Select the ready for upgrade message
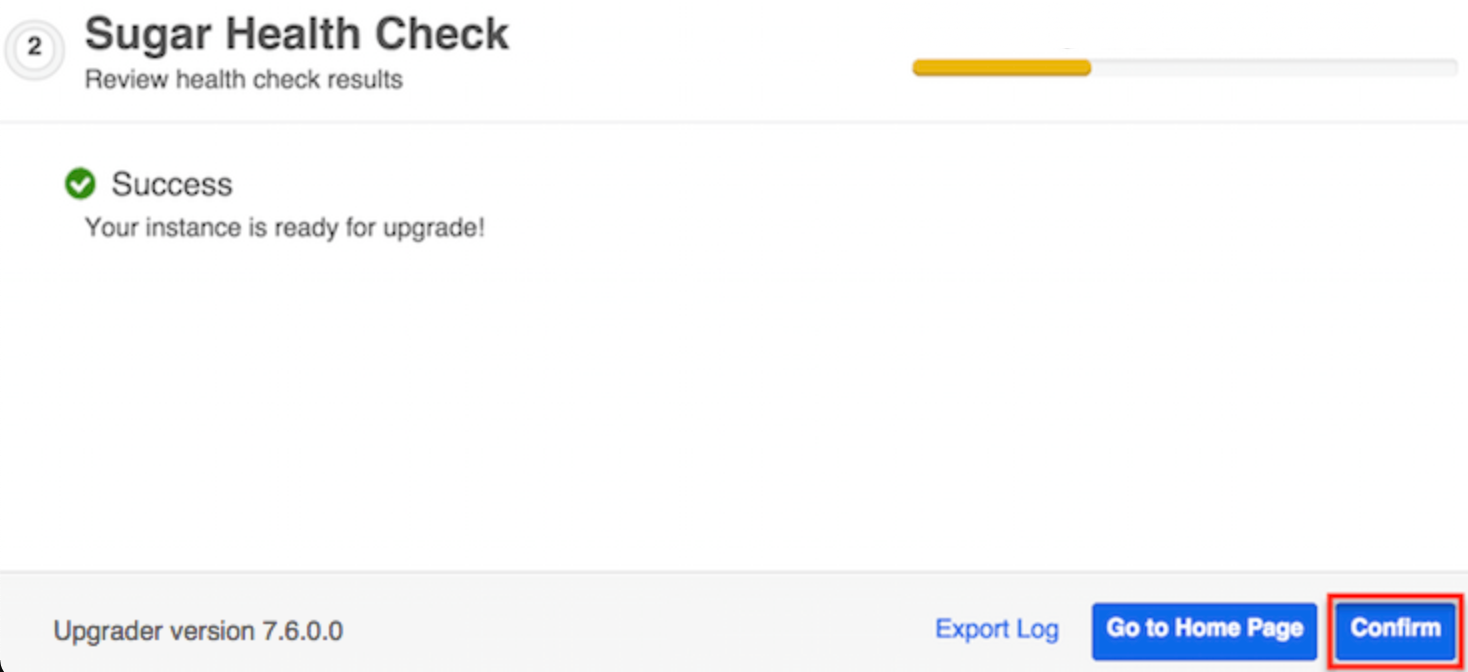1468x672 pixels. coord(285,228)
